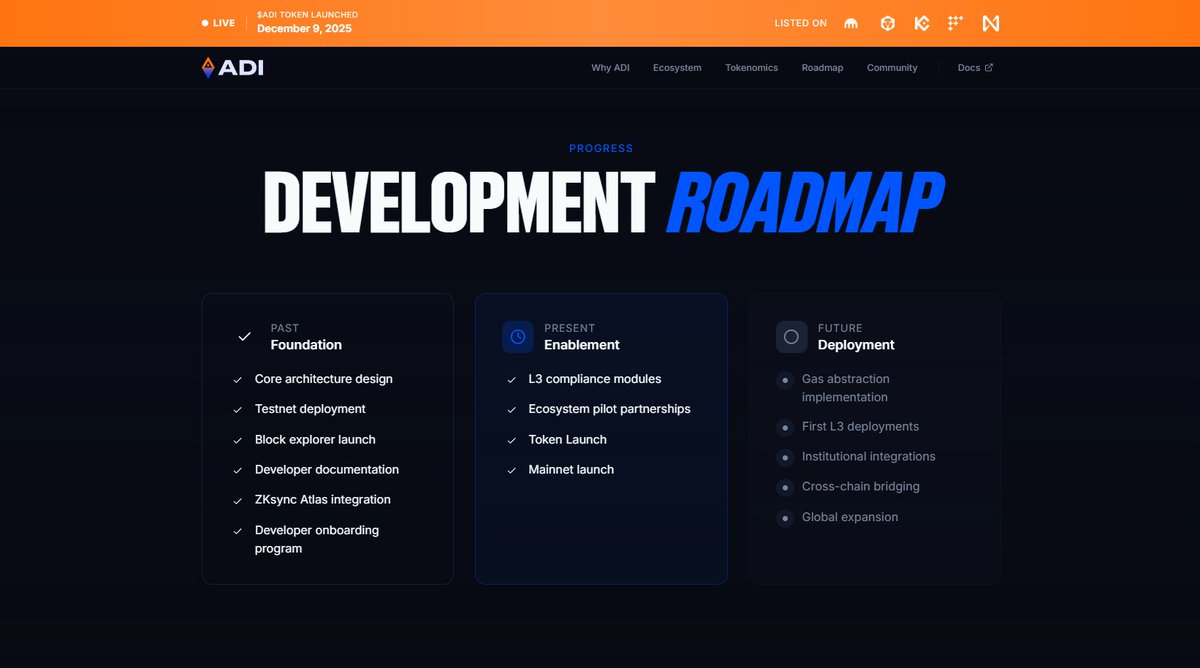
Task: Click the 'Institutional integrations' text
Action: [x=869, y=457]
